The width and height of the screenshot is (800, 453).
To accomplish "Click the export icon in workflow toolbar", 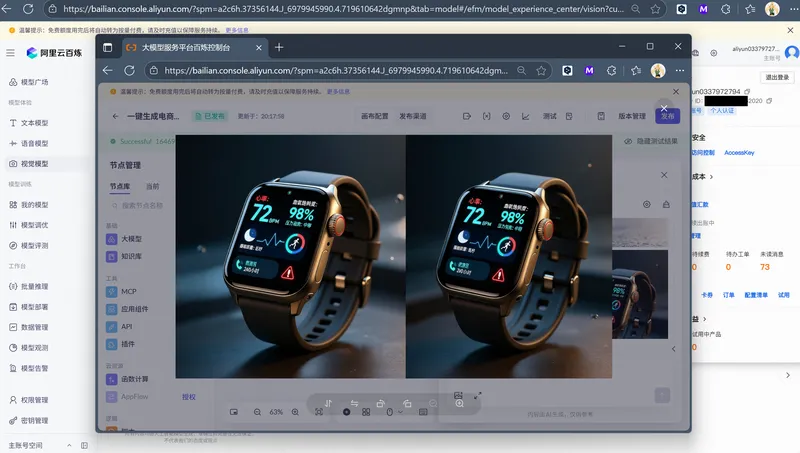I will (467, 116).
